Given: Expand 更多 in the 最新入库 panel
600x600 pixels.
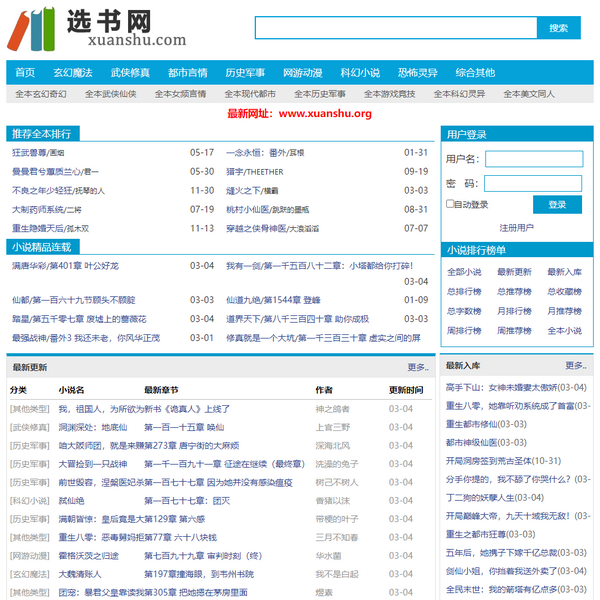Looking at the screenshot, I should pos(575,366).
